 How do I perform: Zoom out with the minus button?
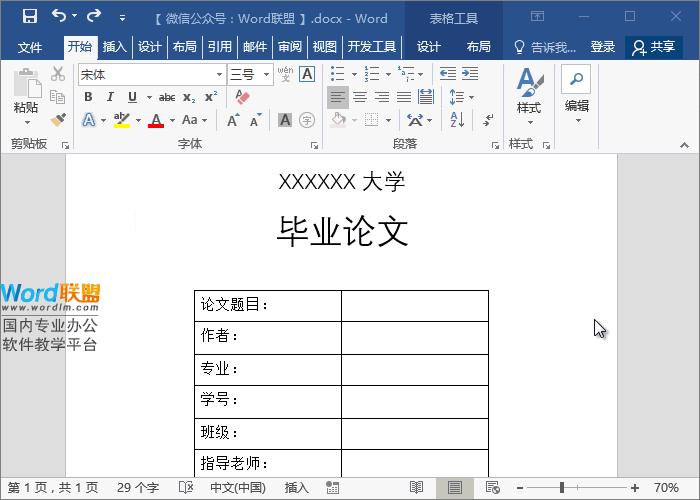coord(520,488)
